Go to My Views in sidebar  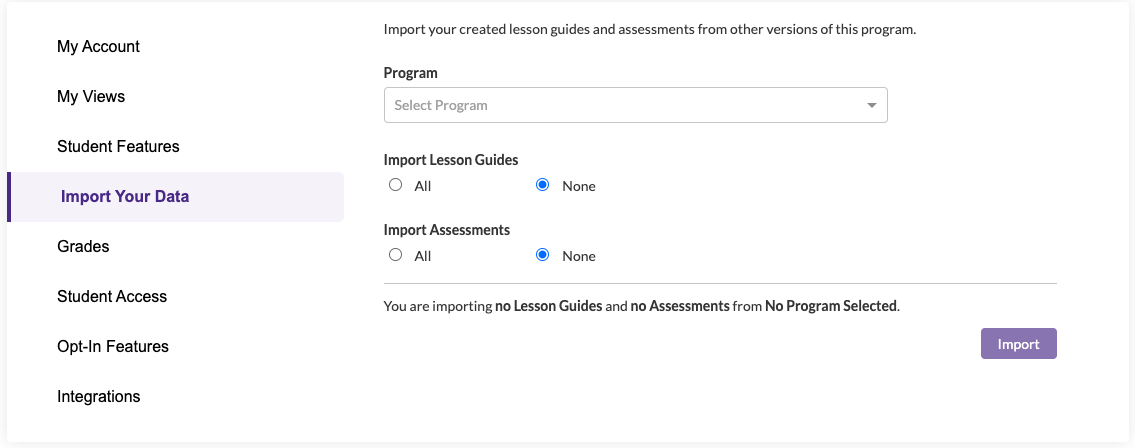point(91,97)
